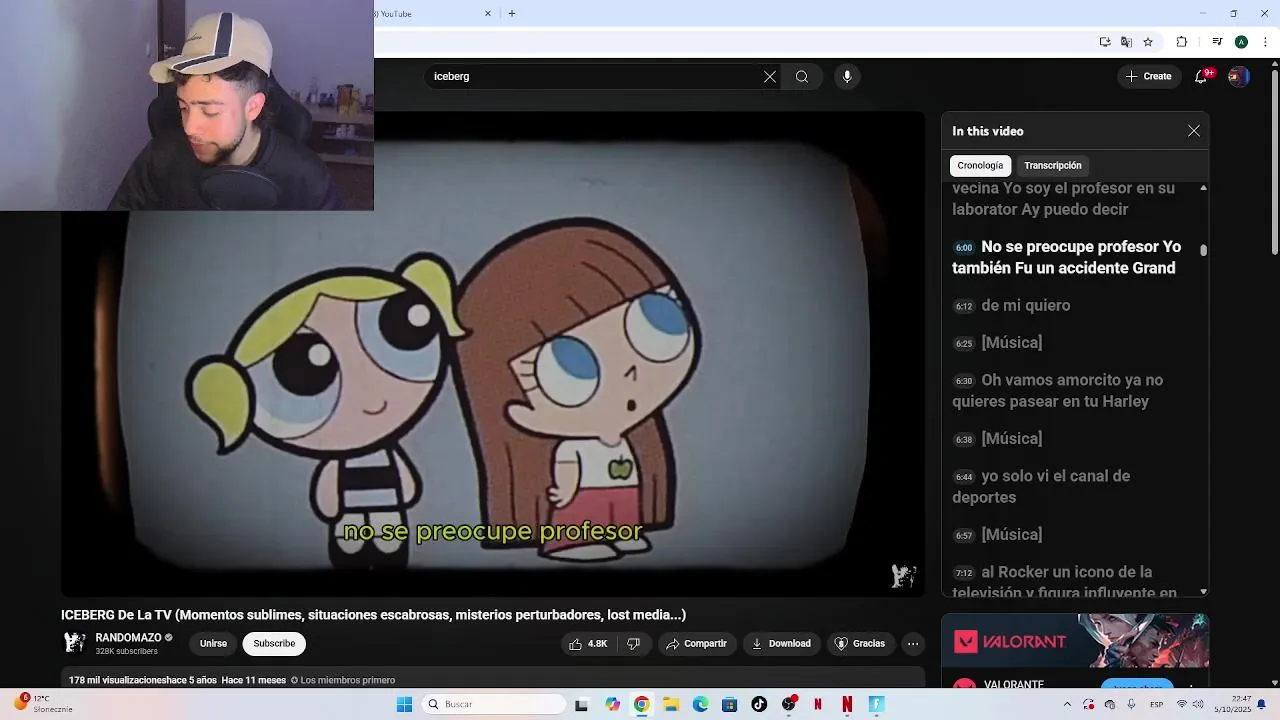Close the In this video panel
The width and height of the screenshot is (1280, 720).
tap(1194, 131)
